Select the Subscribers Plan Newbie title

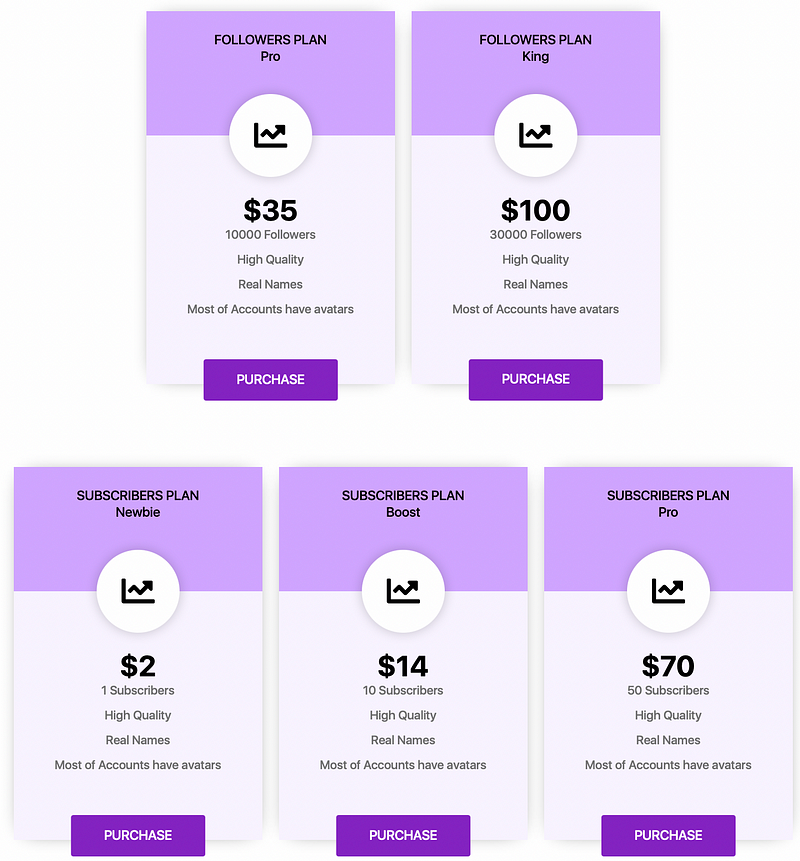[138, 504]
